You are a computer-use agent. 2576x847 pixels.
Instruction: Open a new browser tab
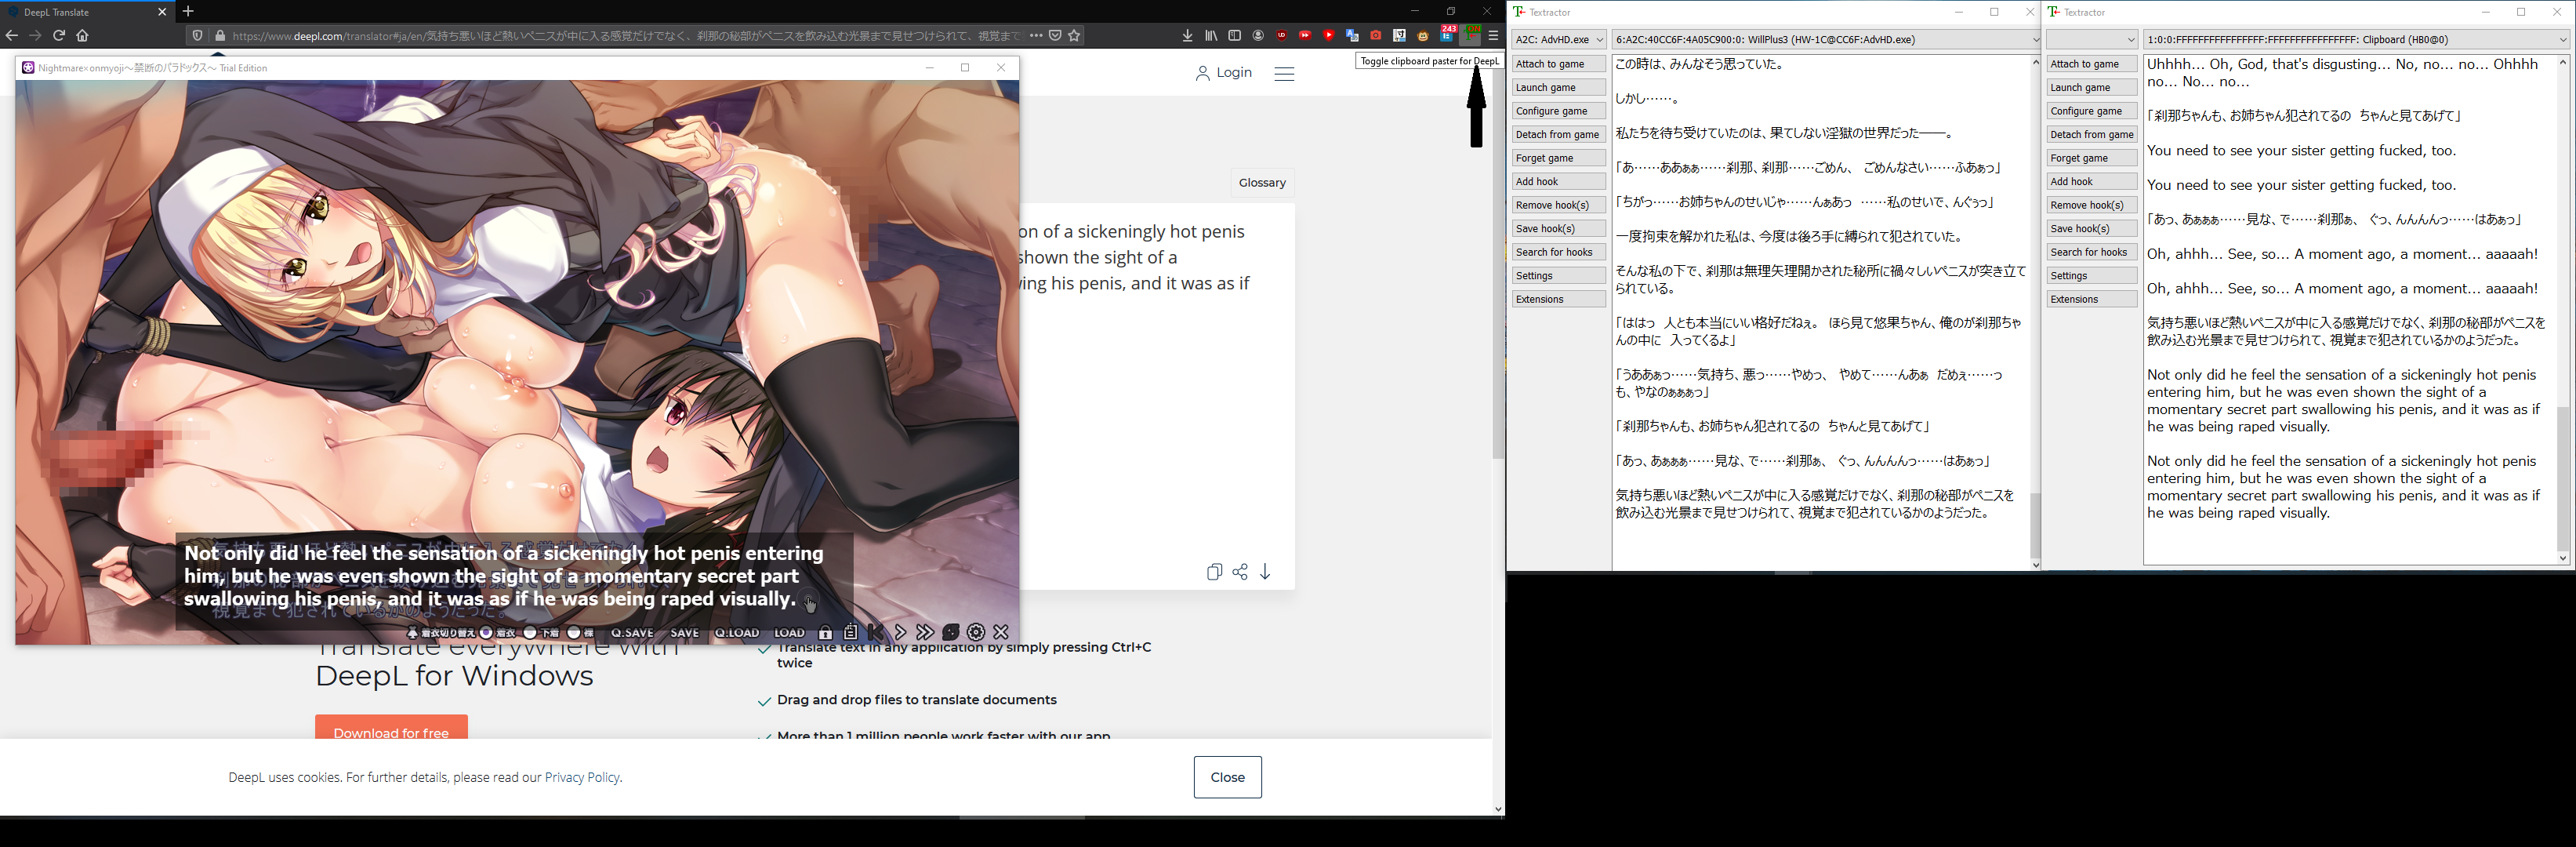click(188, 11)
